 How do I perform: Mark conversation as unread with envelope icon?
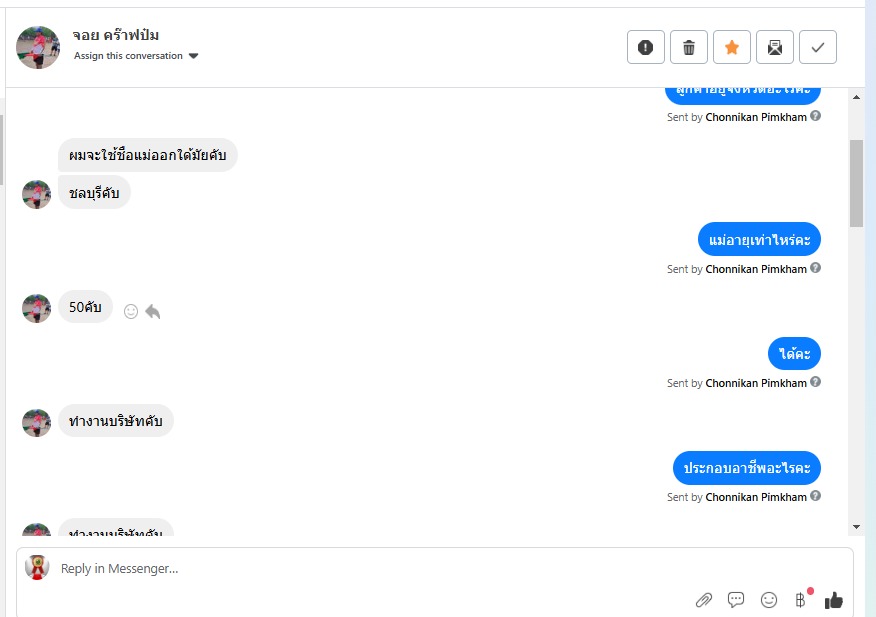coord(775,47)
